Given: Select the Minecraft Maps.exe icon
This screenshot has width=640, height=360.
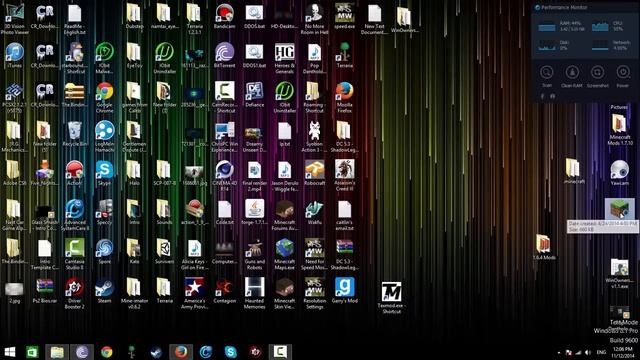Looking at the screenshot, I should click(x=284, y=254).
